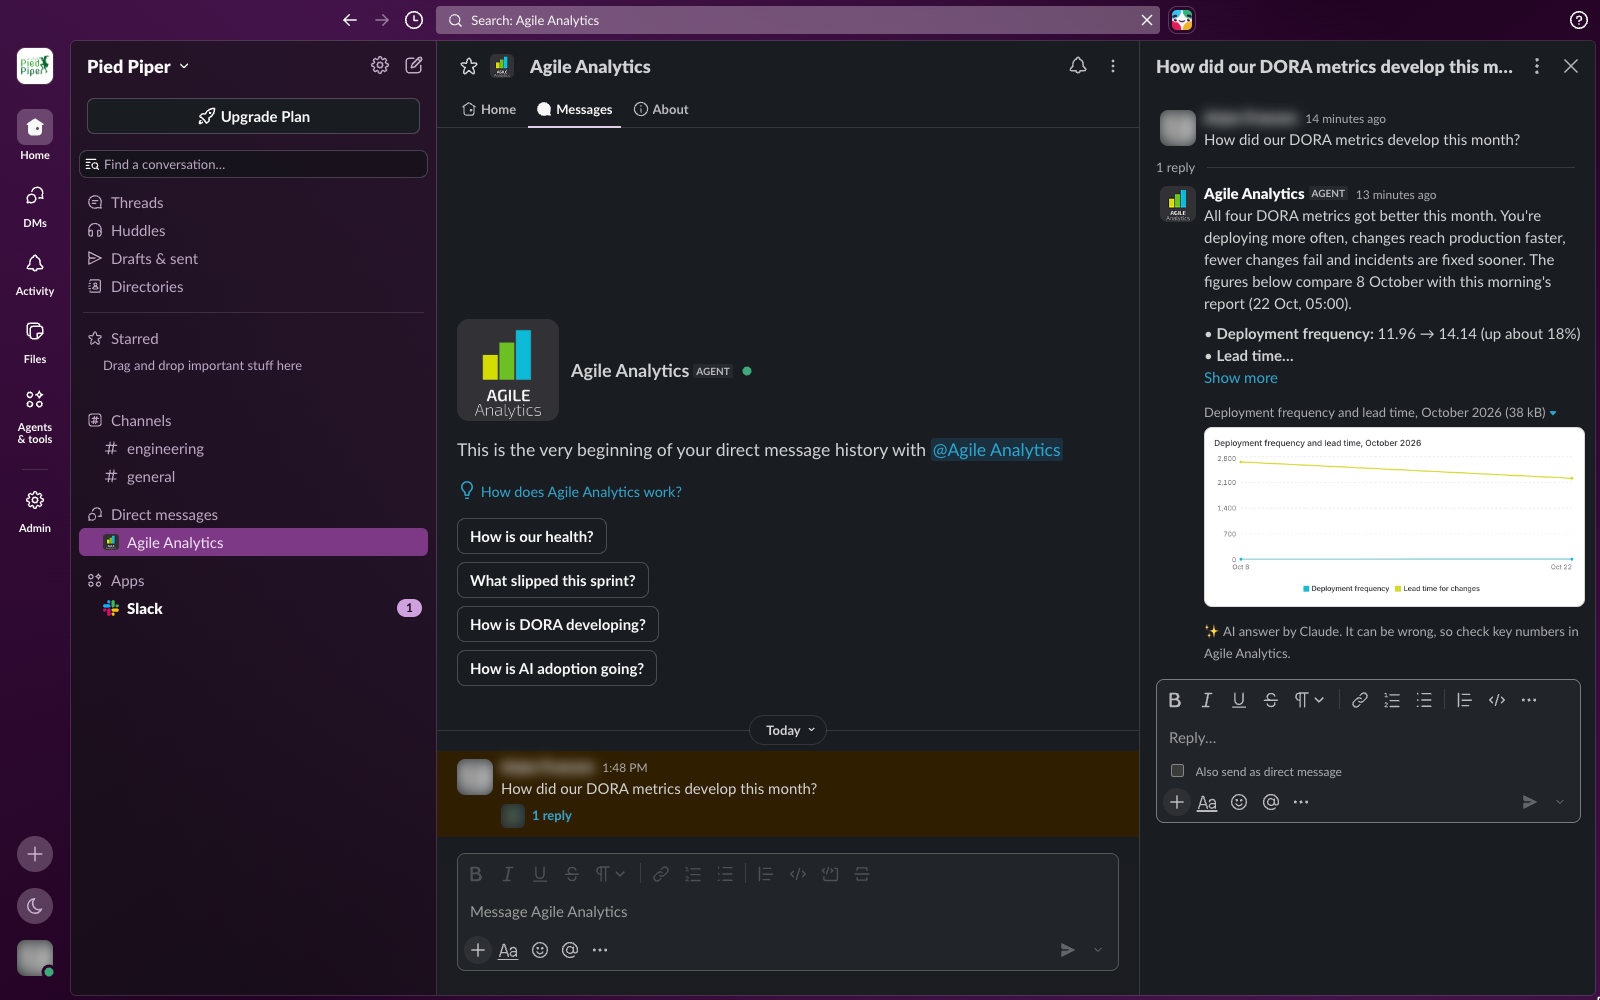This screenshot has width=1600, height=1000.
Task: Open Directories in the sidebar
Action: point(253,287)
